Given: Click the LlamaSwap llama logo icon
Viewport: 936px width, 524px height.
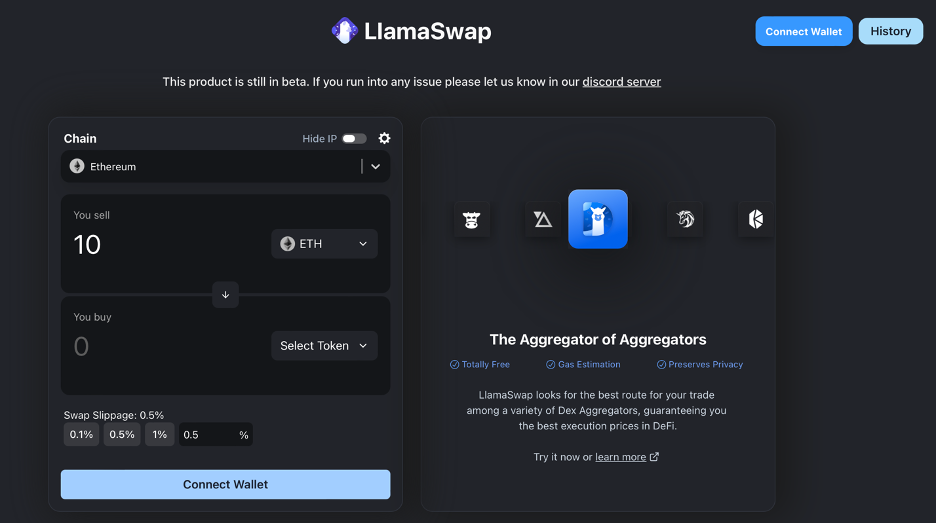Looking at the screenshot, I should [x=344, y=32].
